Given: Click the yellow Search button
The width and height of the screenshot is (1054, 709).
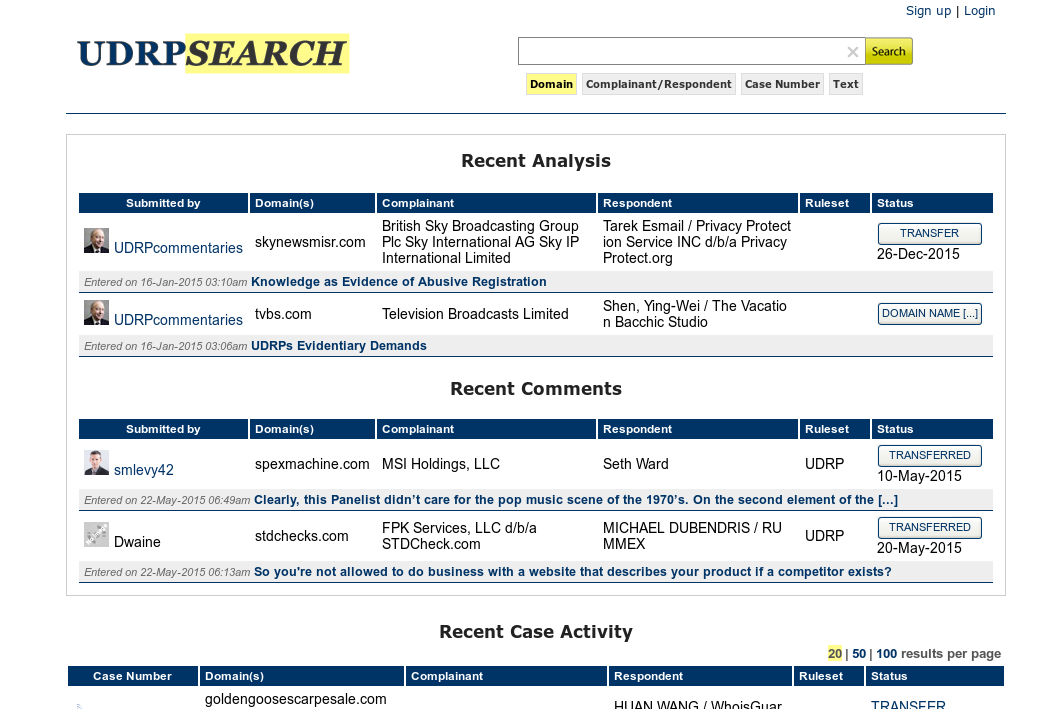Looking at the screenshot, I should (888, 52).
